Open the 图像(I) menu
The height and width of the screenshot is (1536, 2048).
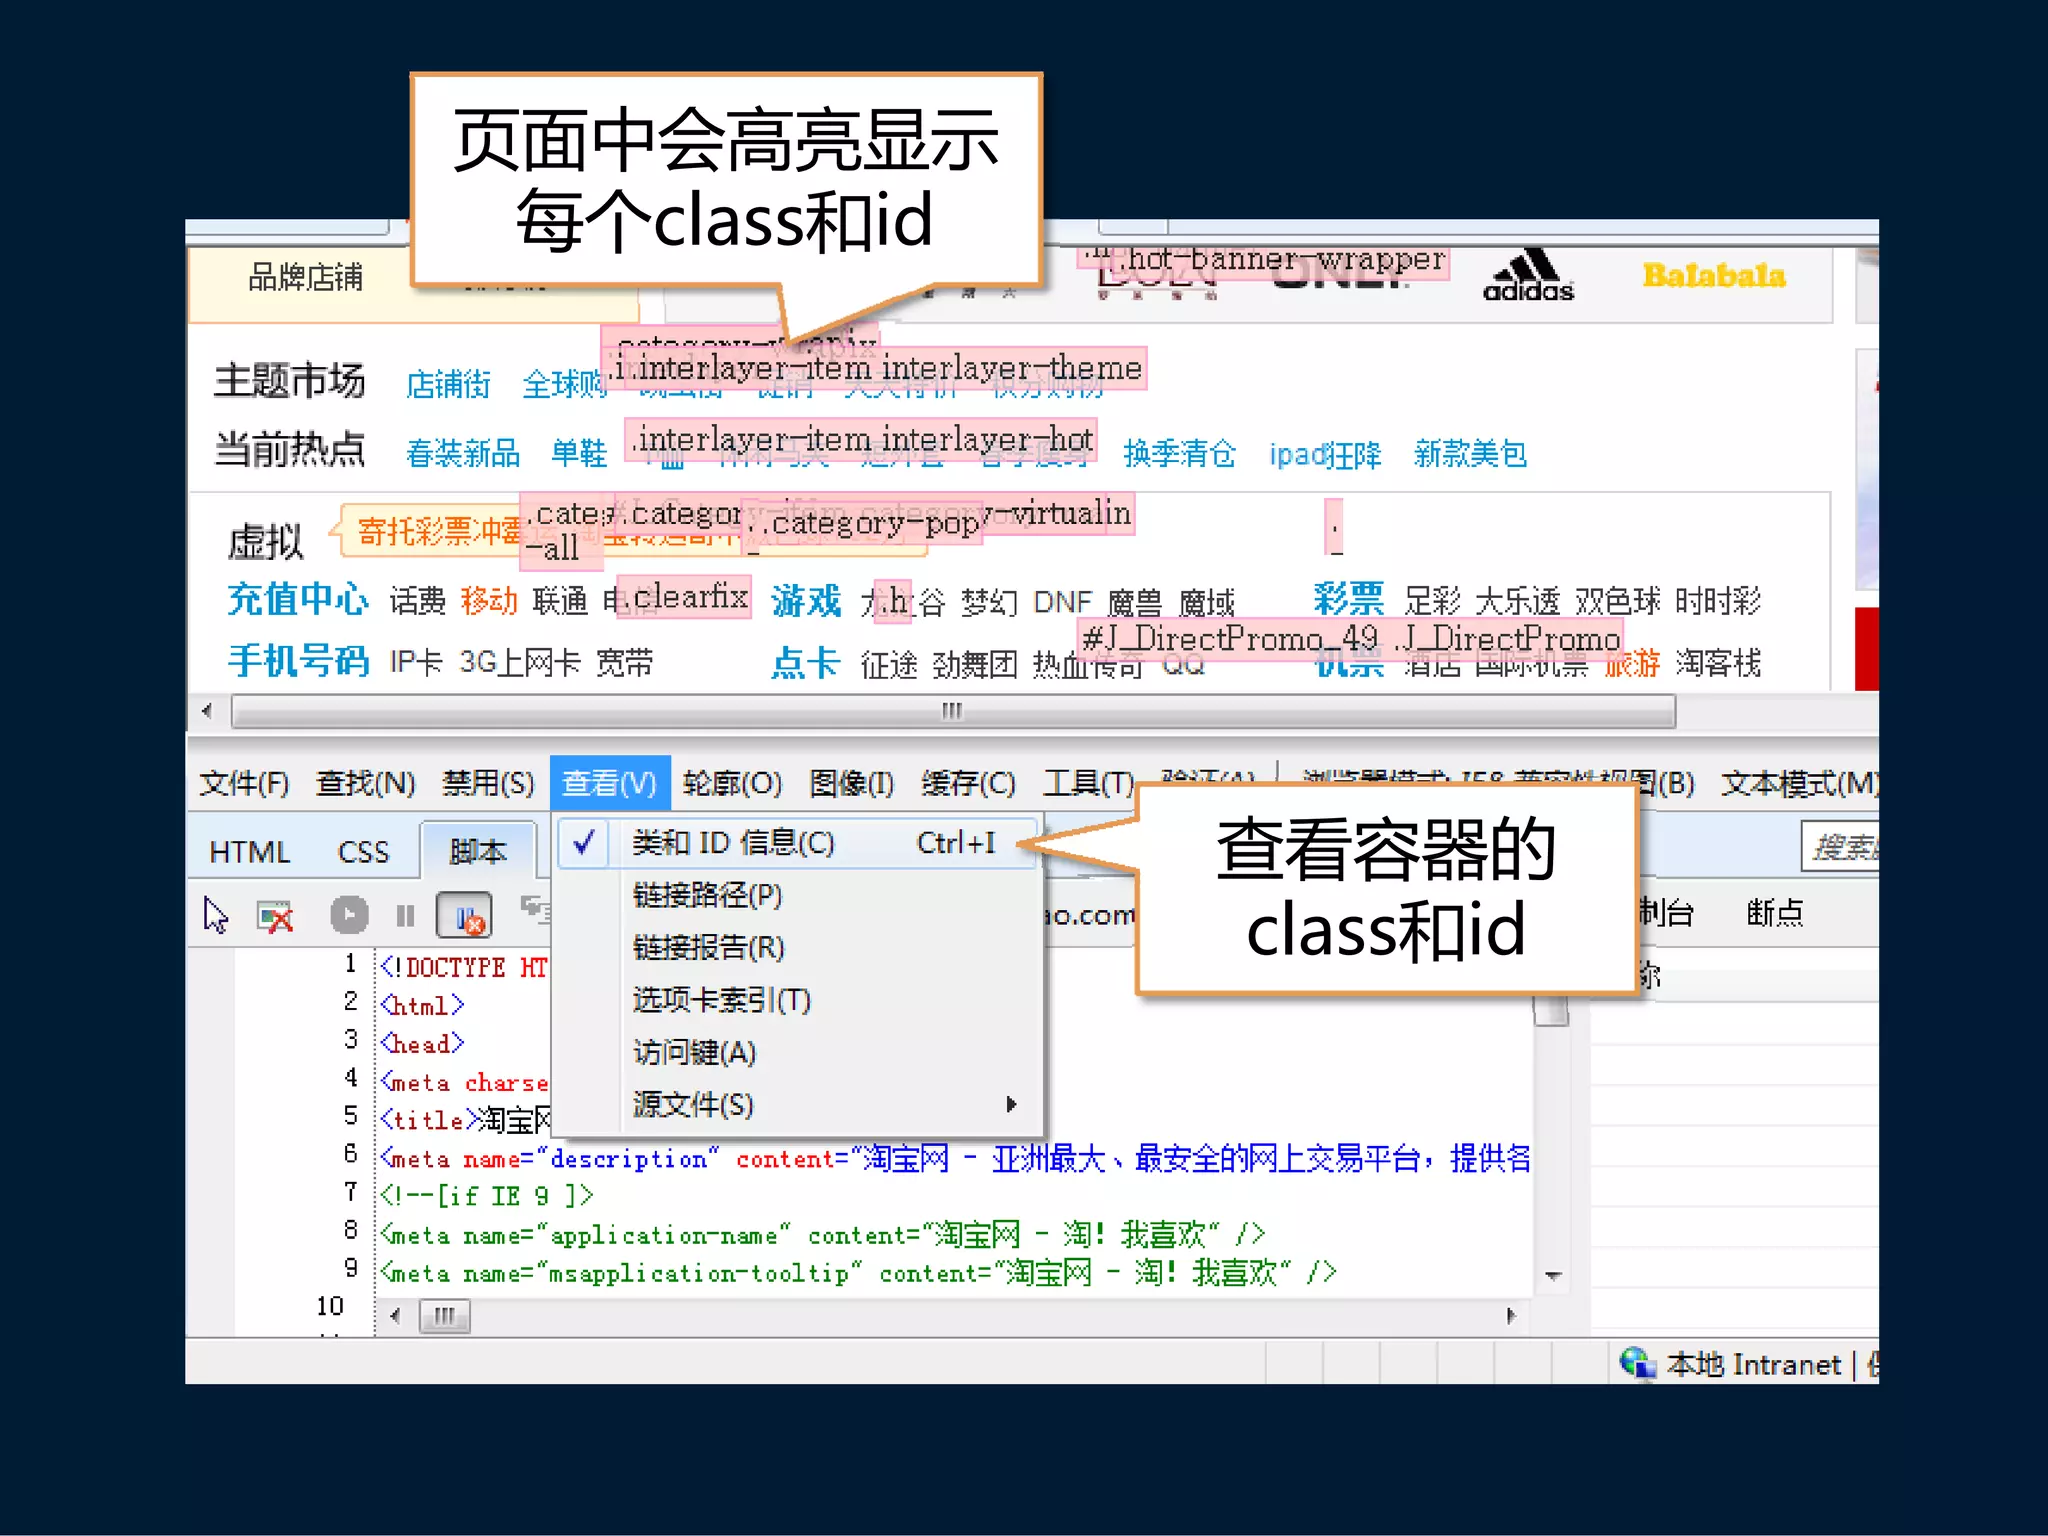[x=852, y=783]
